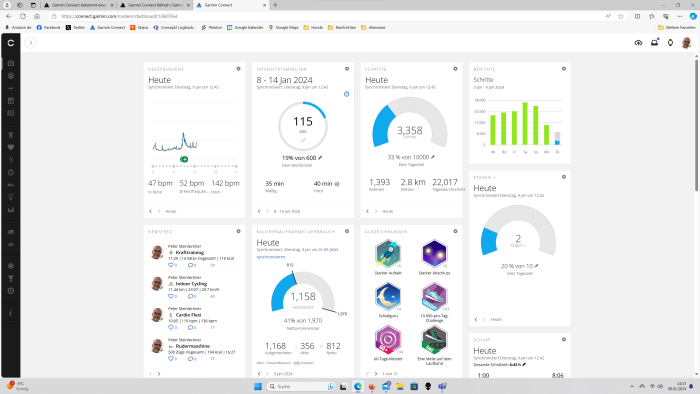Comment on the Krafttraining activity
The image size is (700, 394).
[x=191, y=265]
